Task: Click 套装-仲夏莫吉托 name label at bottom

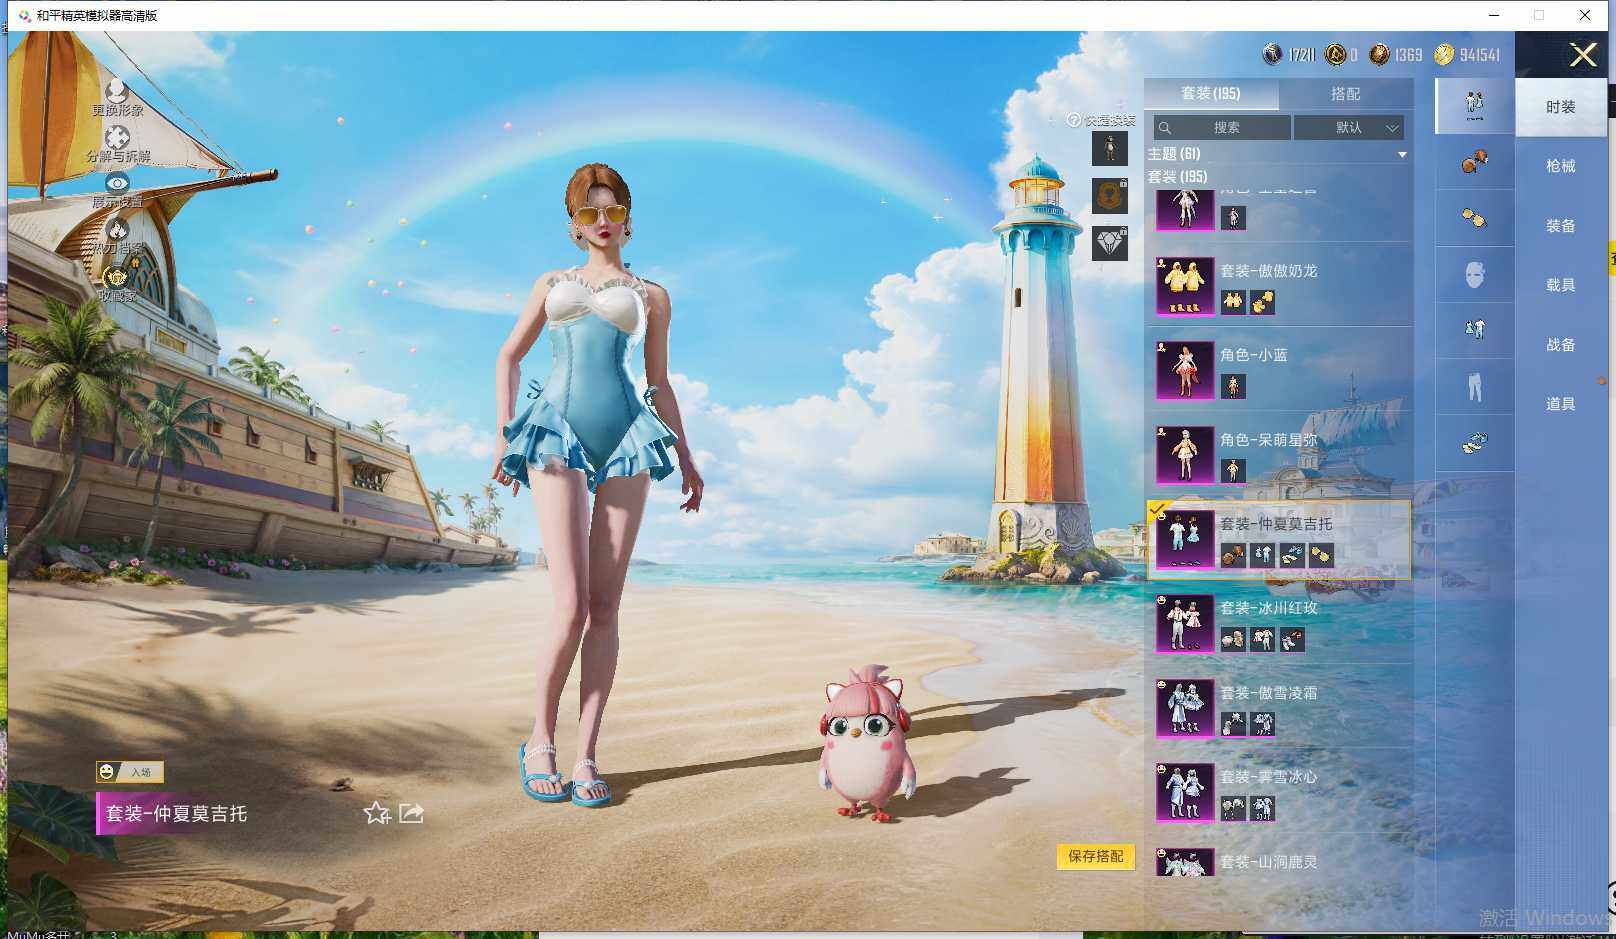Action: [176, 814]
